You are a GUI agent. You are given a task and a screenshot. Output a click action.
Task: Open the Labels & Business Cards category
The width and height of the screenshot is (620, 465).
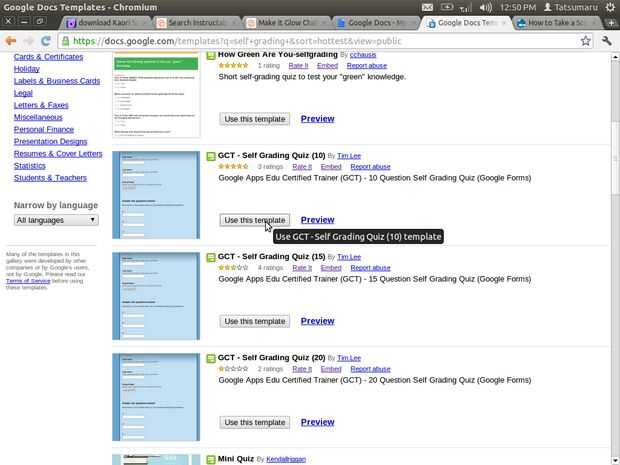(x=57, y=81)
